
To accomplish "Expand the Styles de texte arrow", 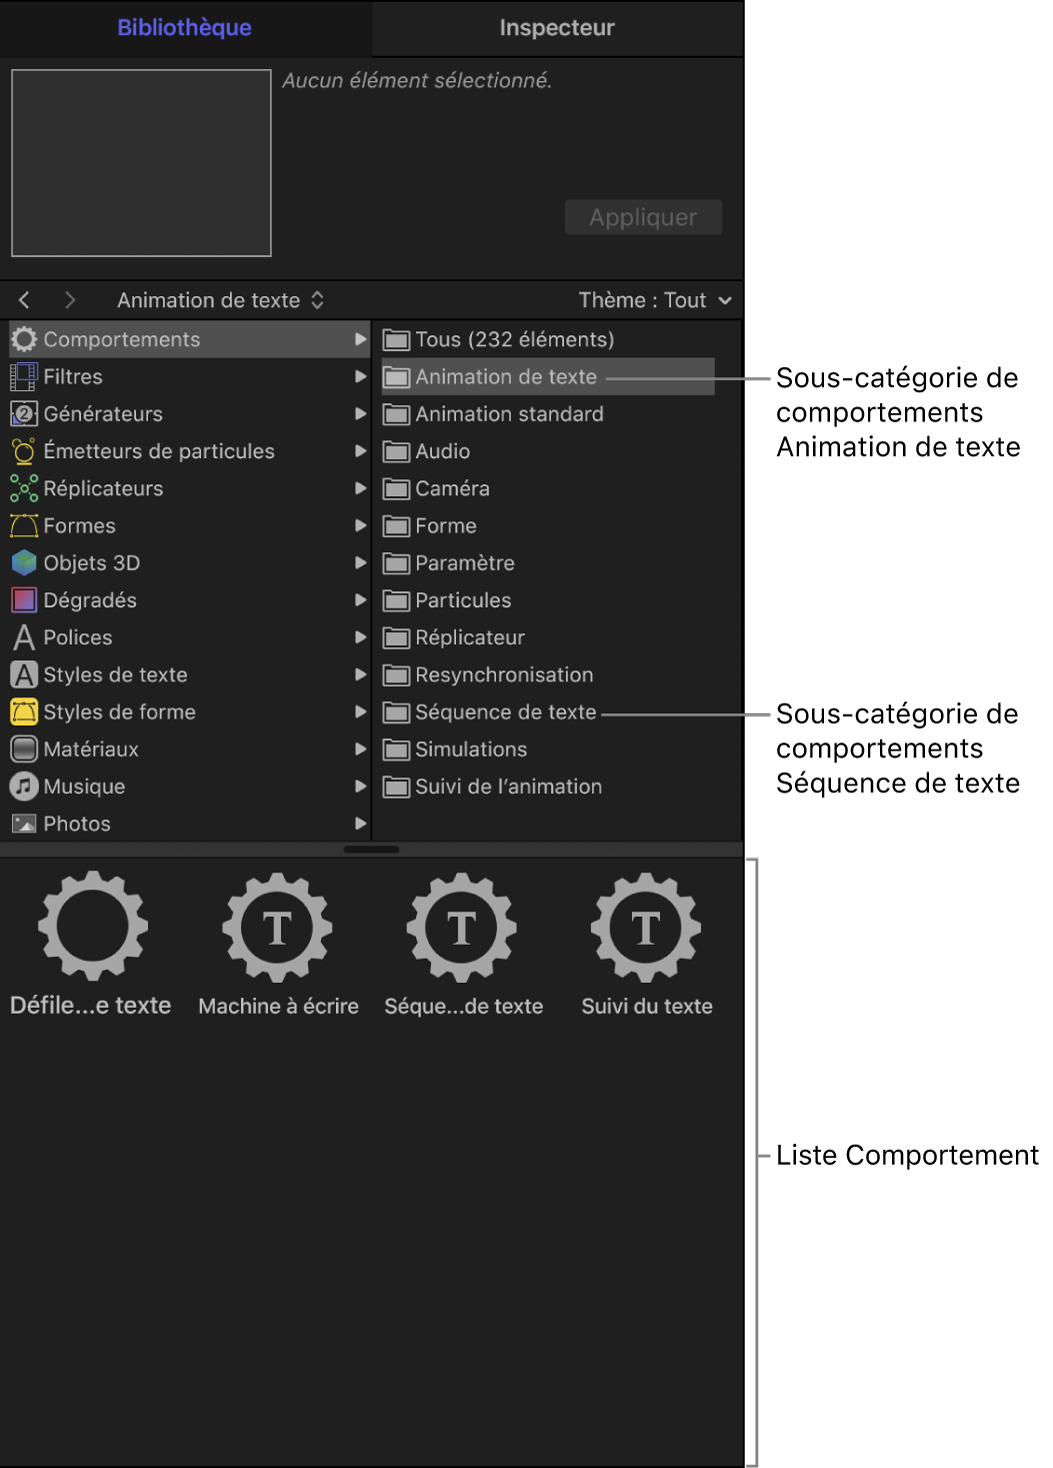I will pos(360,675).
